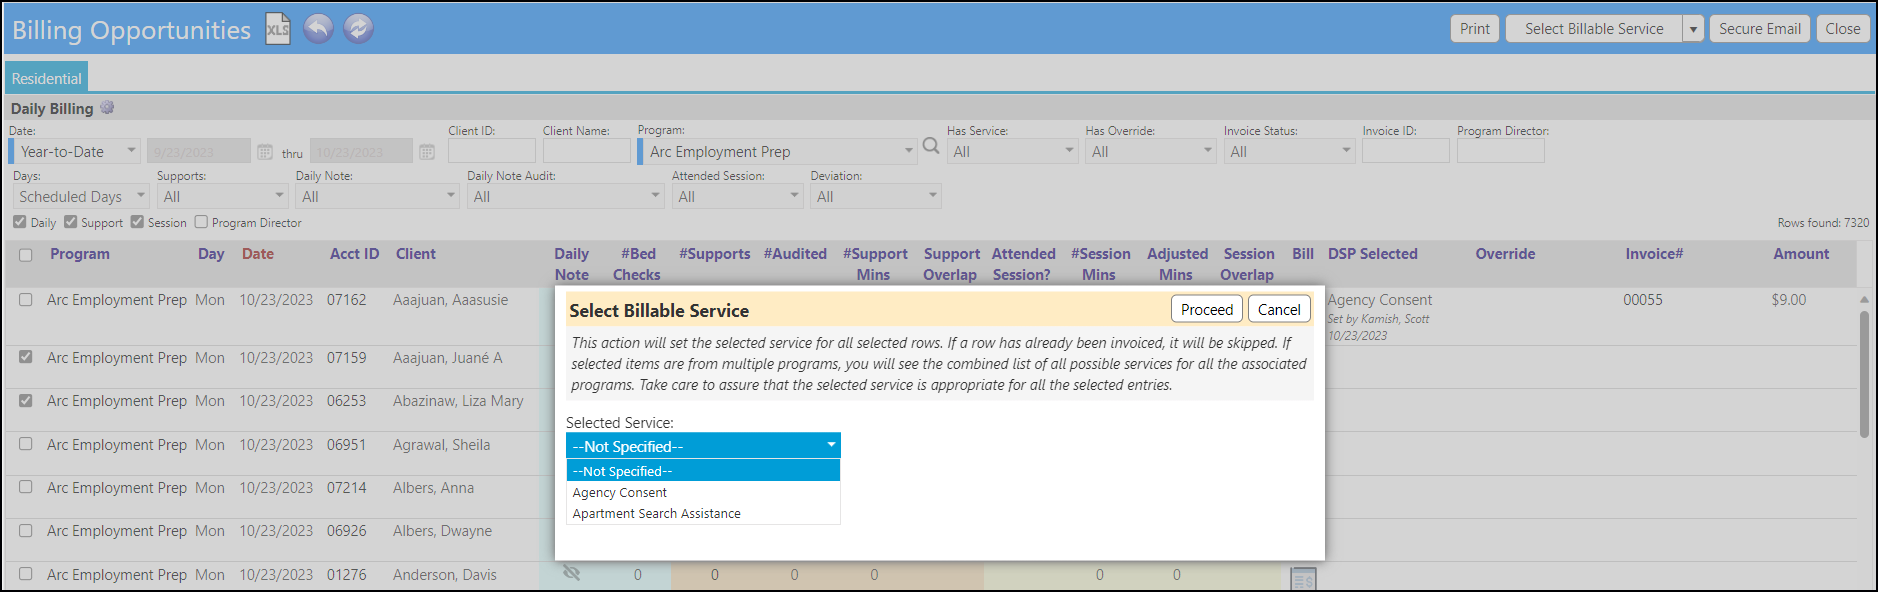Click the Select Billable Service button
The height and width of the screenshot is (592, 1878).
click(1594, 29)
